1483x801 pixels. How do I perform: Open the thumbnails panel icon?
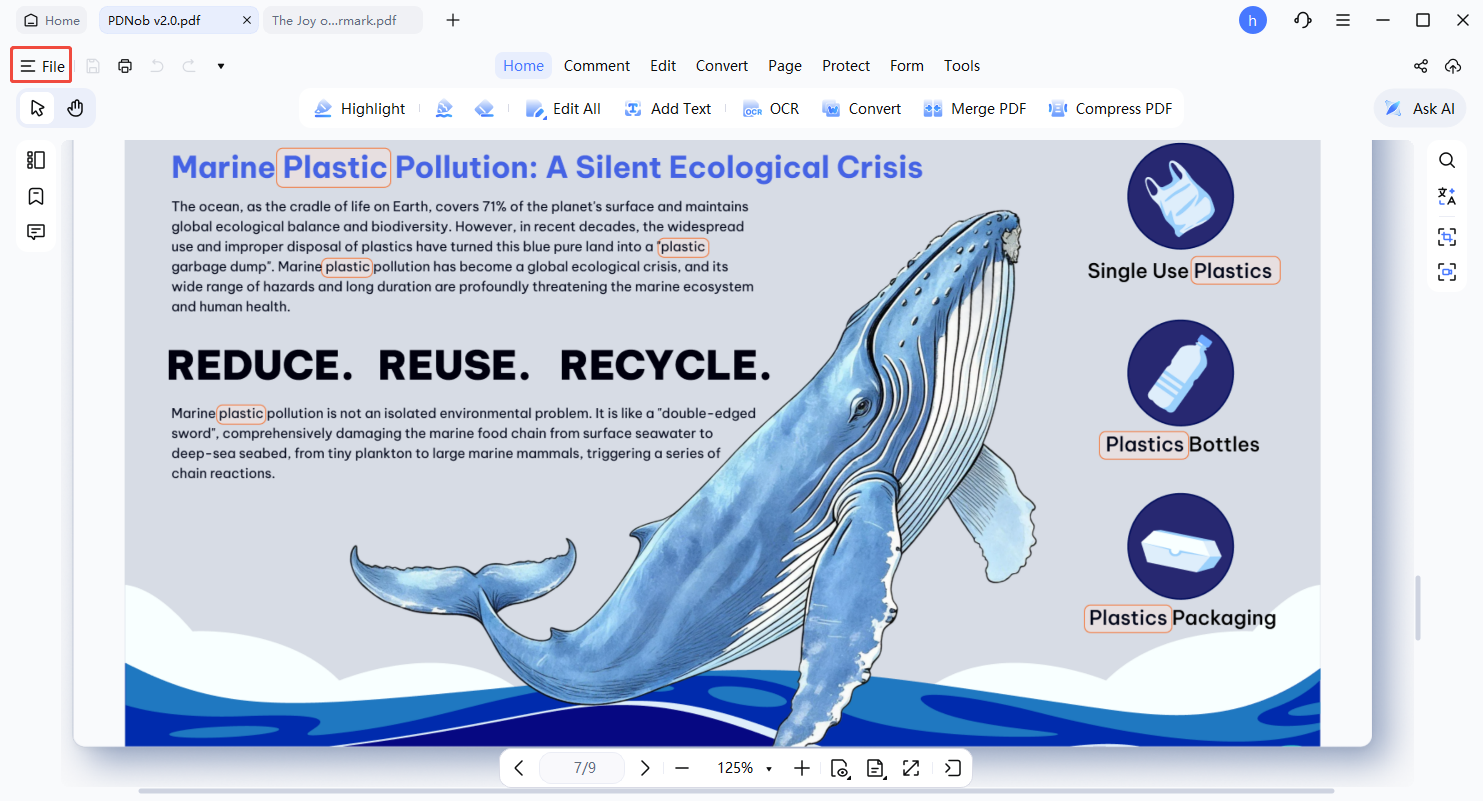click(36, 160)
